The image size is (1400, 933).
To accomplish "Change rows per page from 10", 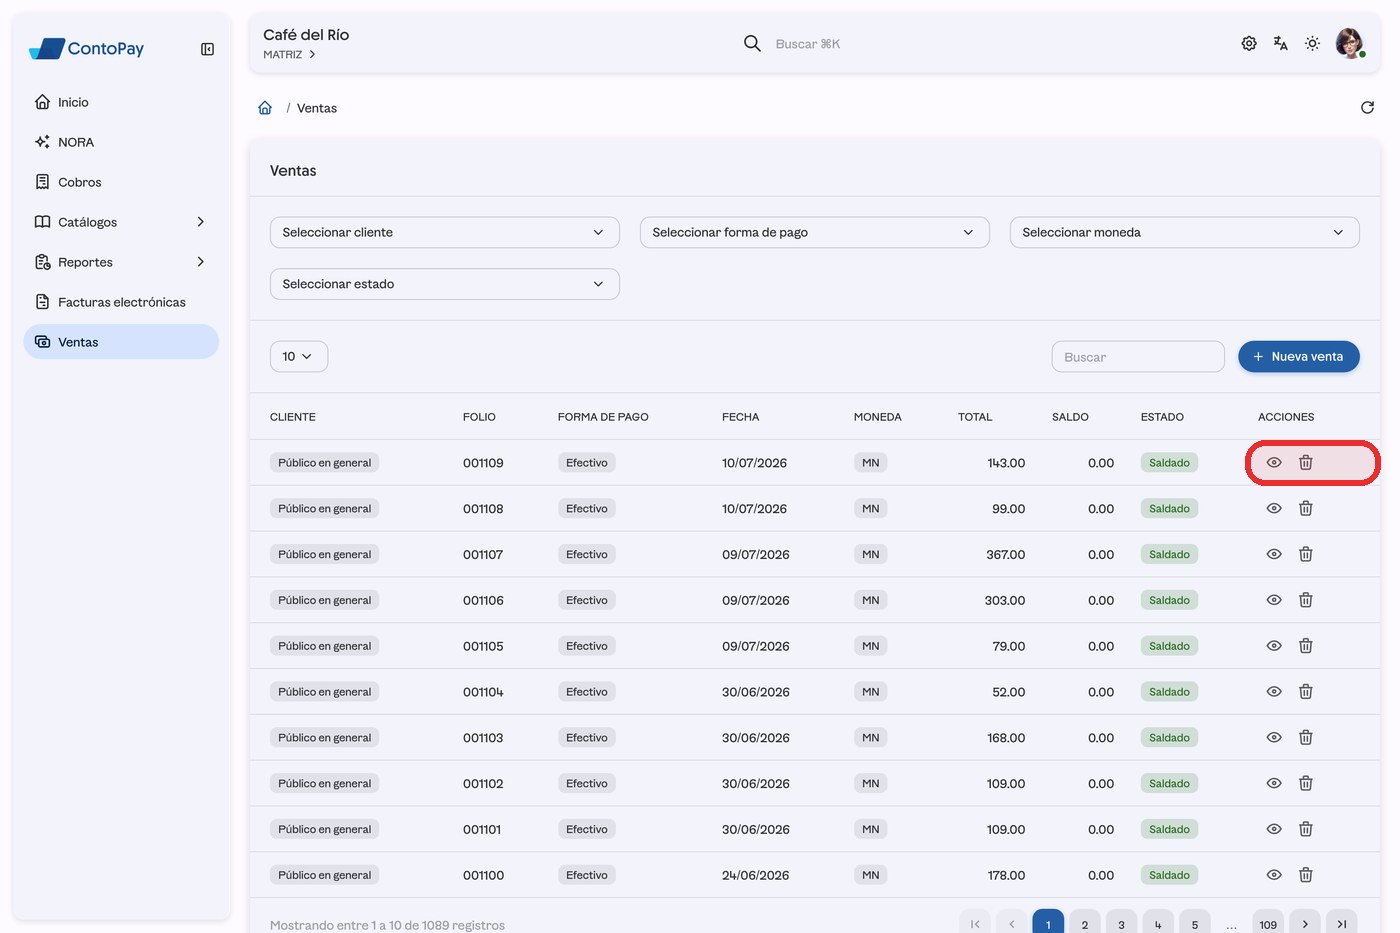I will [x=299, y=356].
